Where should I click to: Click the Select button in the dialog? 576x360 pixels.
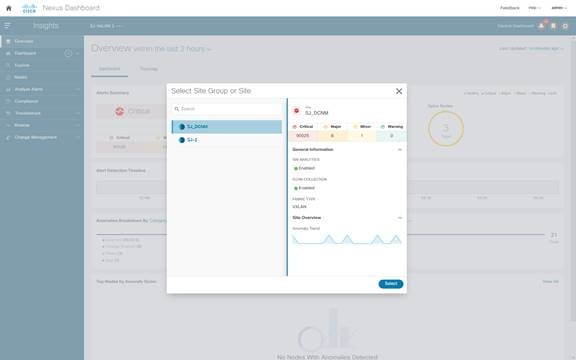pos(391,284)
